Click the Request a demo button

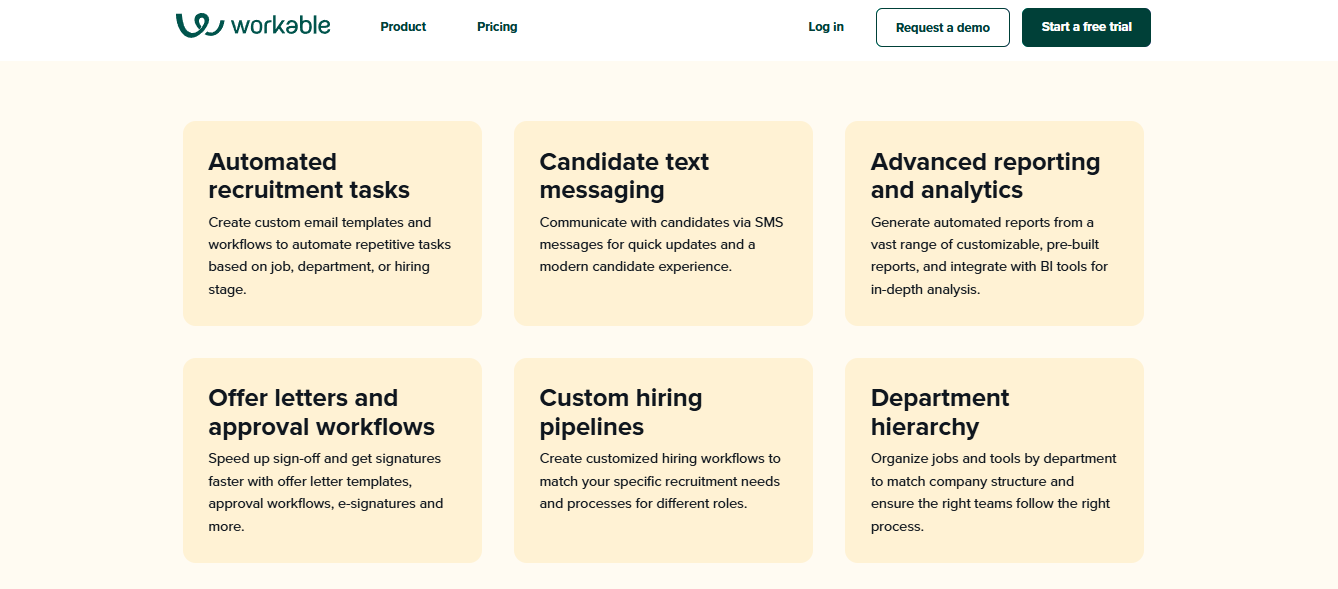coord(943,27)
